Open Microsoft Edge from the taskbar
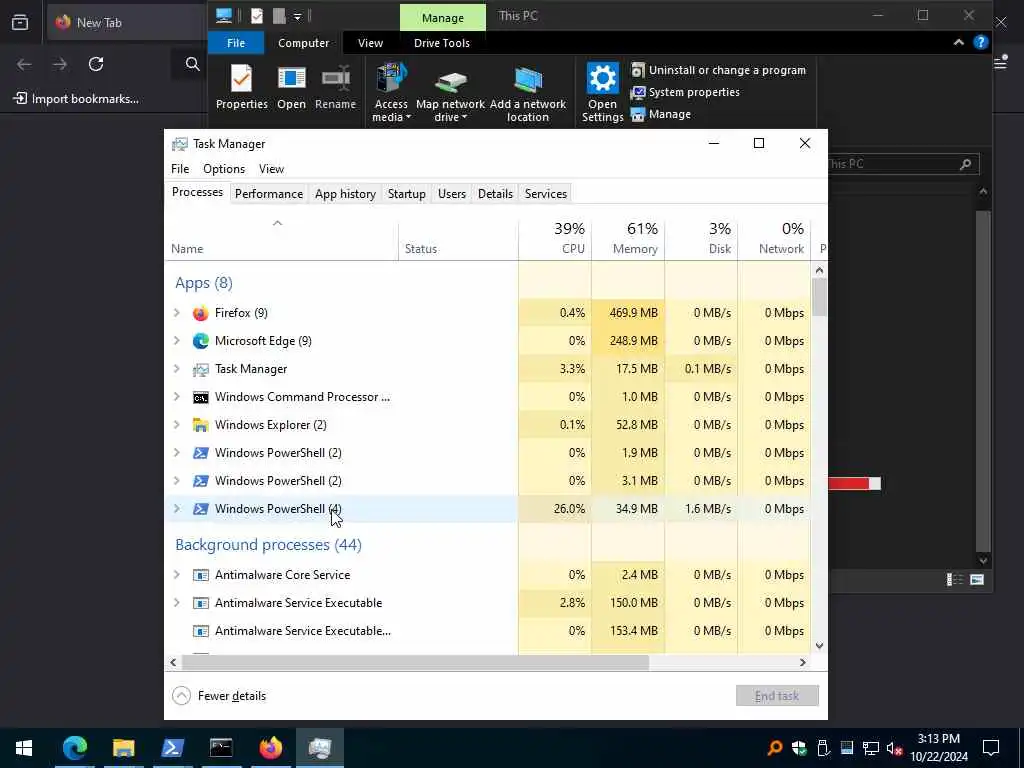1024x768 pixels. 74,748
